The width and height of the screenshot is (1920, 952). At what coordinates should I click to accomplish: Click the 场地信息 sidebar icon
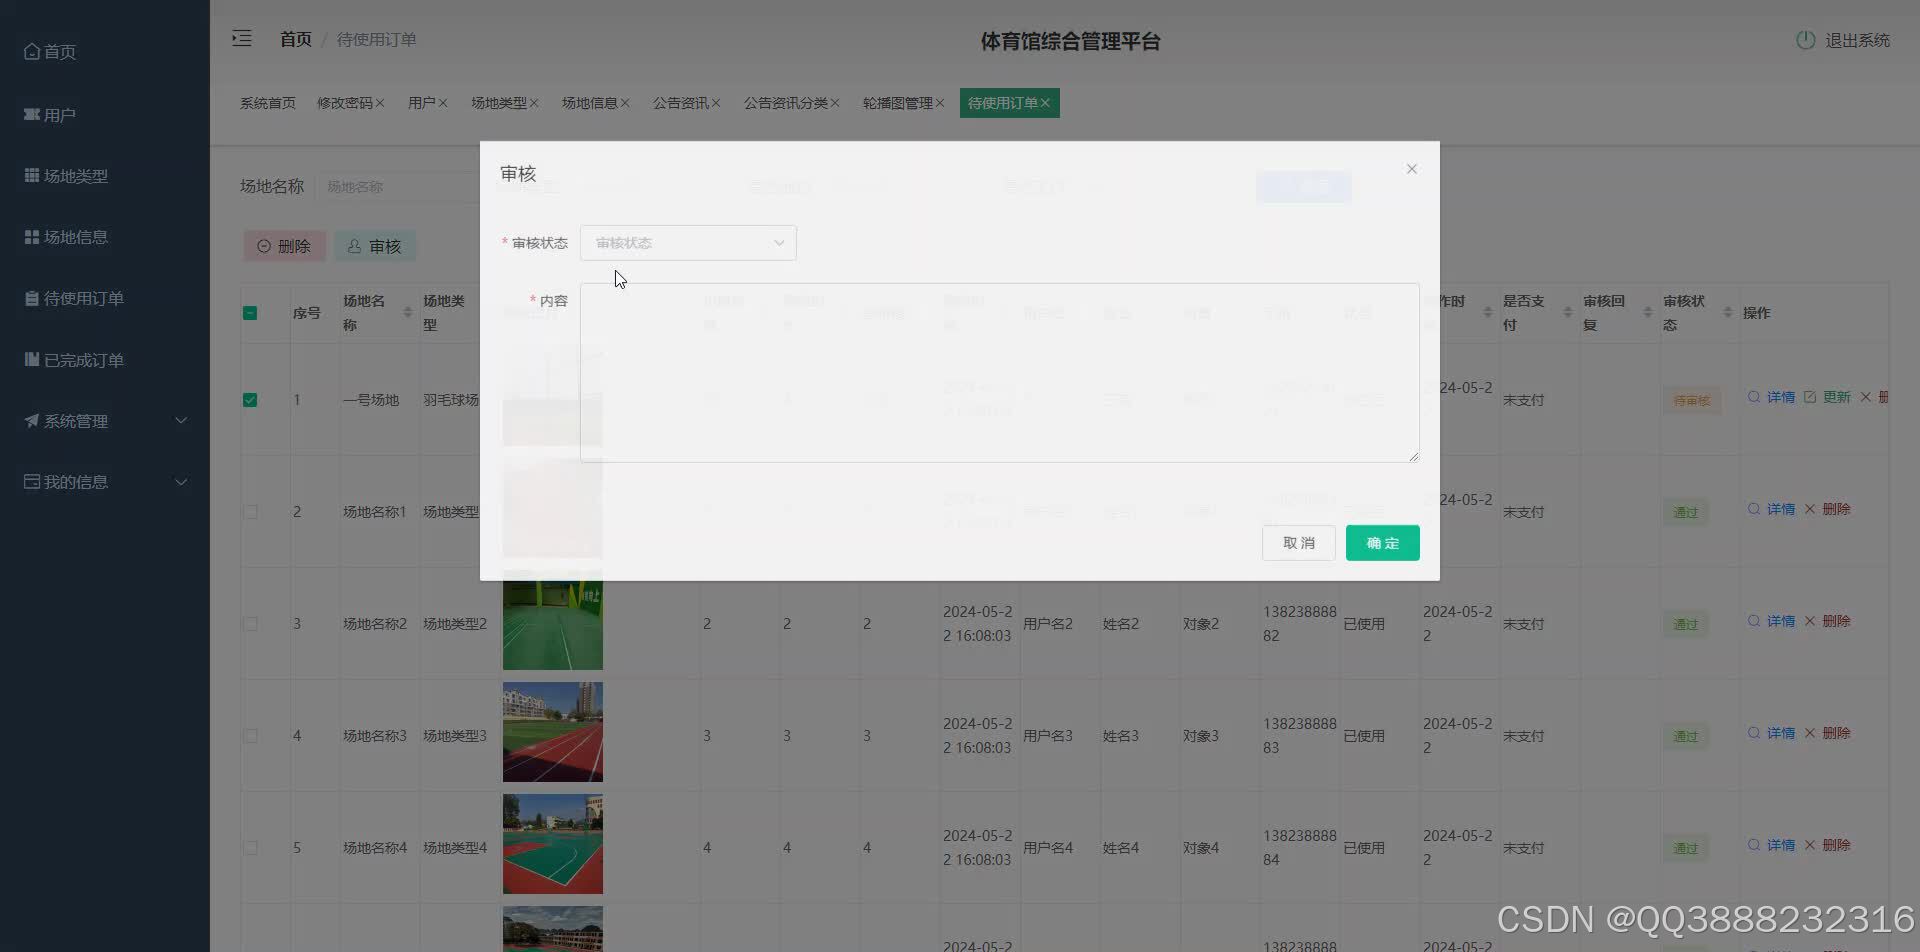tap(32, 237)
